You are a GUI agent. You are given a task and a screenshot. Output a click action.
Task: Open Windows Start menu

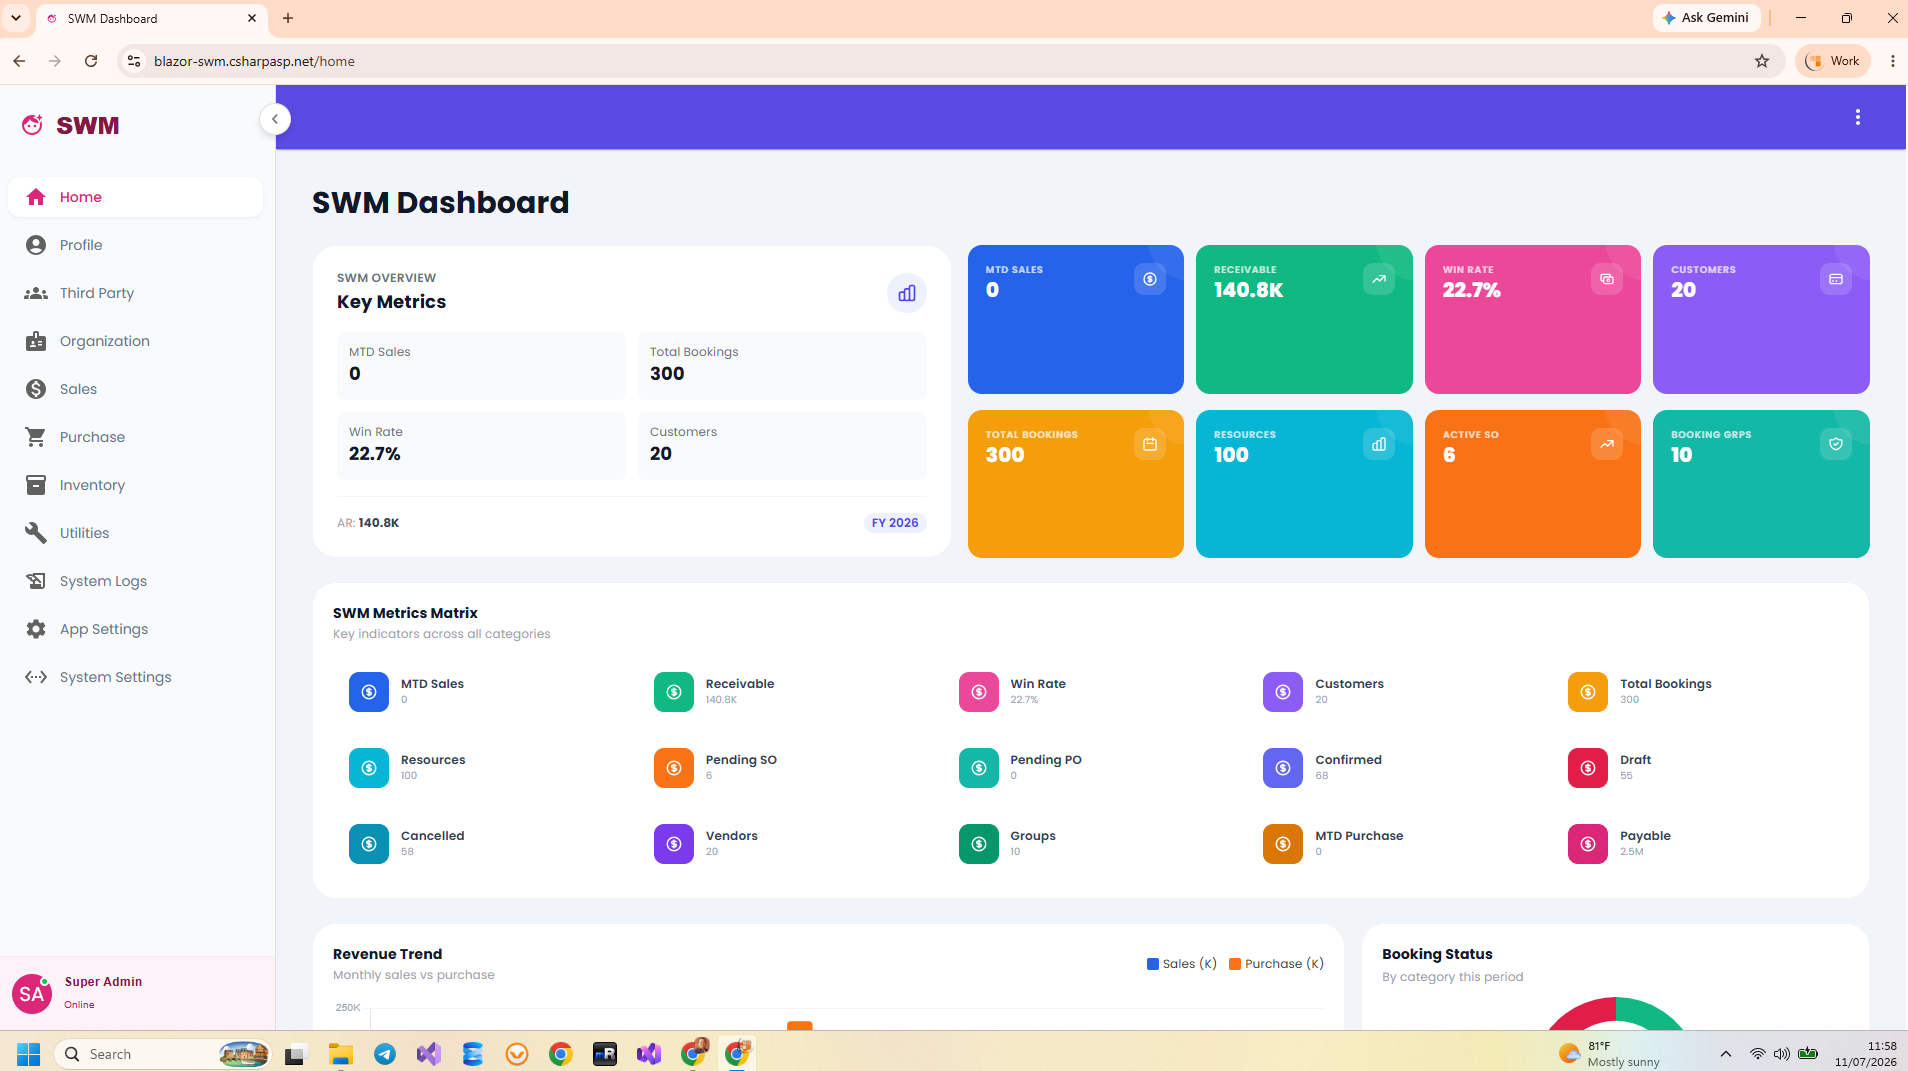click(28, 1054)
